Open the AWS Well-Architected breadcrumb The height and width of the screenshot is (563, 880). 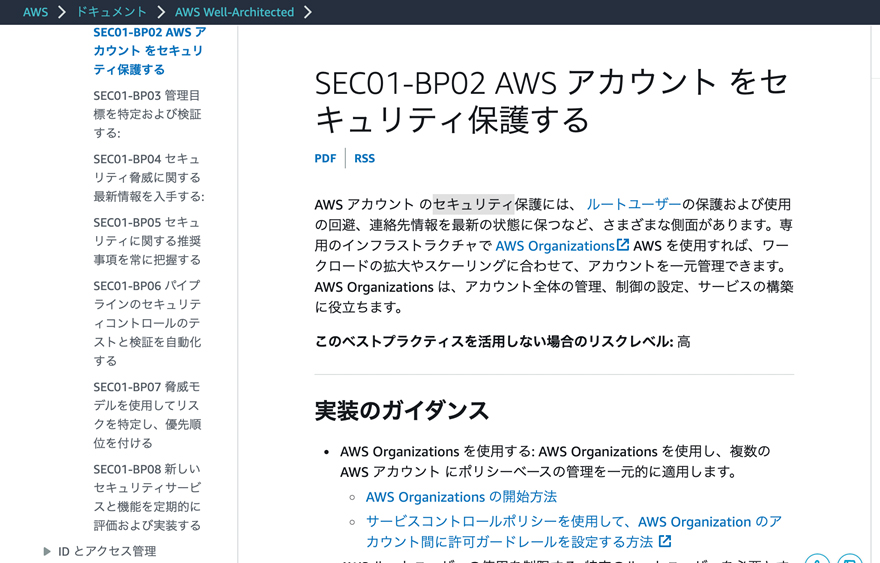234,12
